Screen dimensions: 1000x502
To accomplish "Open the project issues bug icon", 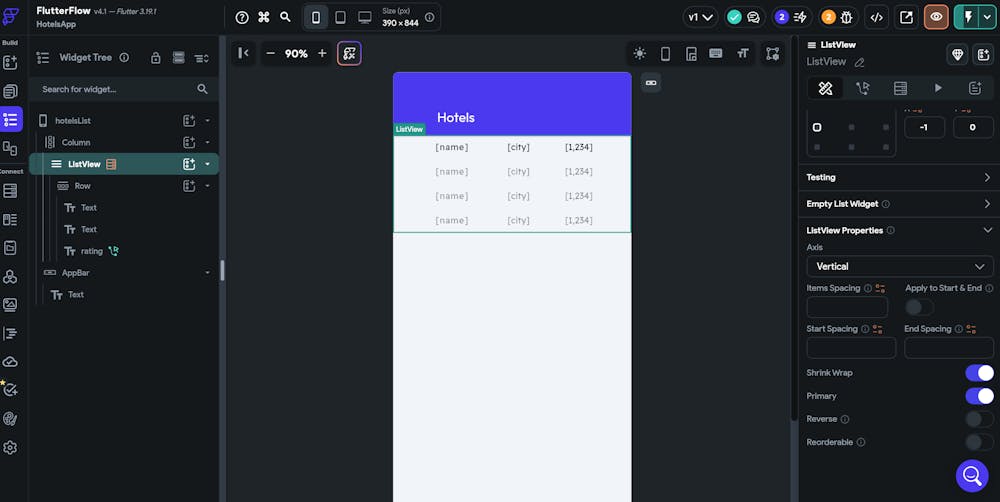I will pyautogui.click(x=846, y=17).
